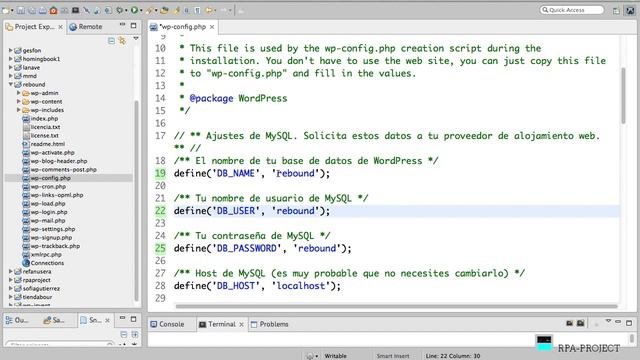
Task: Expand the rpaproject project
Action: [x=11, y=280]
